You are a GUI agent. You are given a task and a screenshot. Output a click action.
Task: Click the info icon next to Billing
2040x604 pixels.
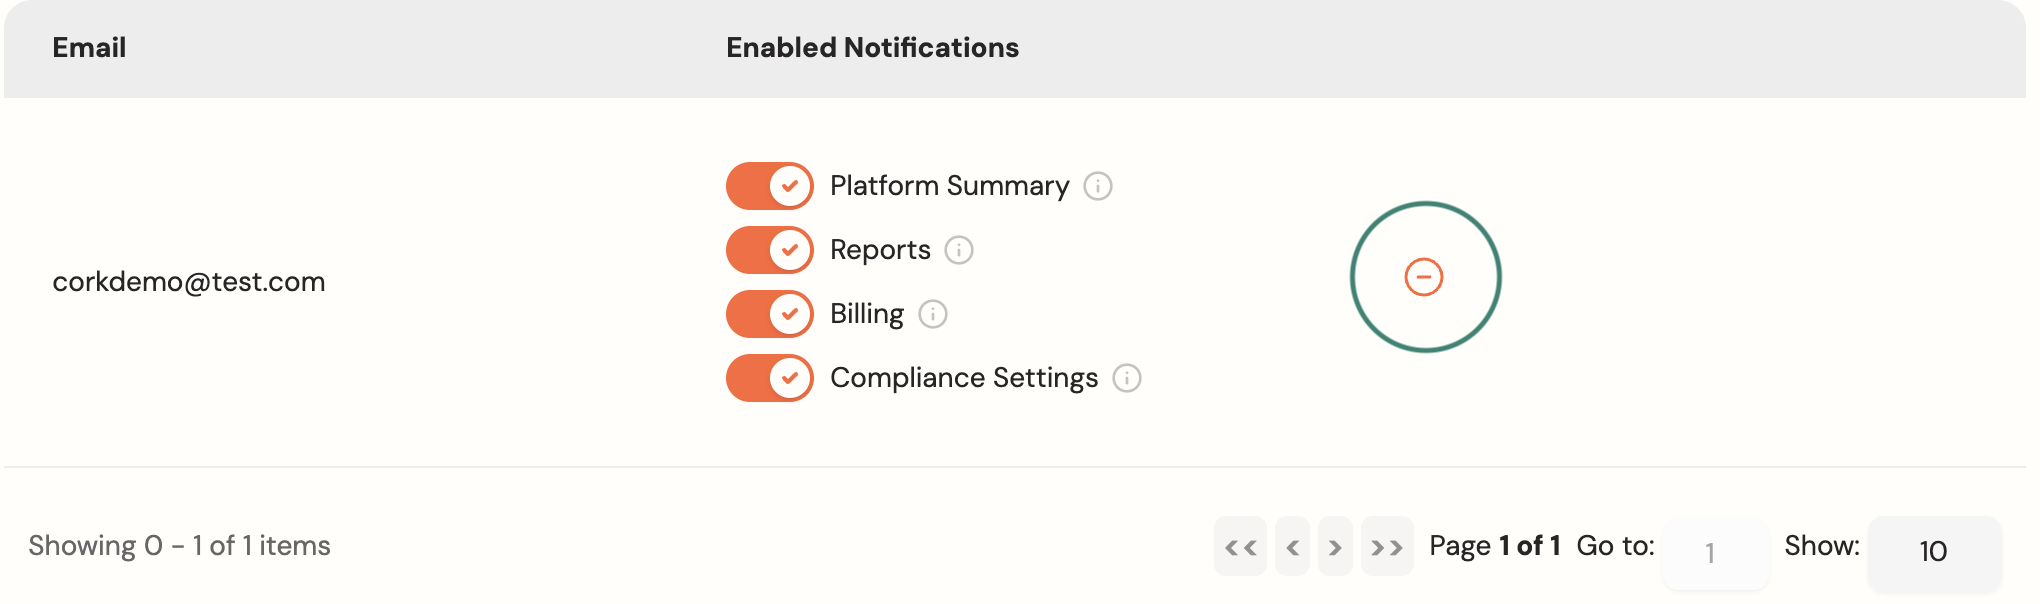click(933, 314)
